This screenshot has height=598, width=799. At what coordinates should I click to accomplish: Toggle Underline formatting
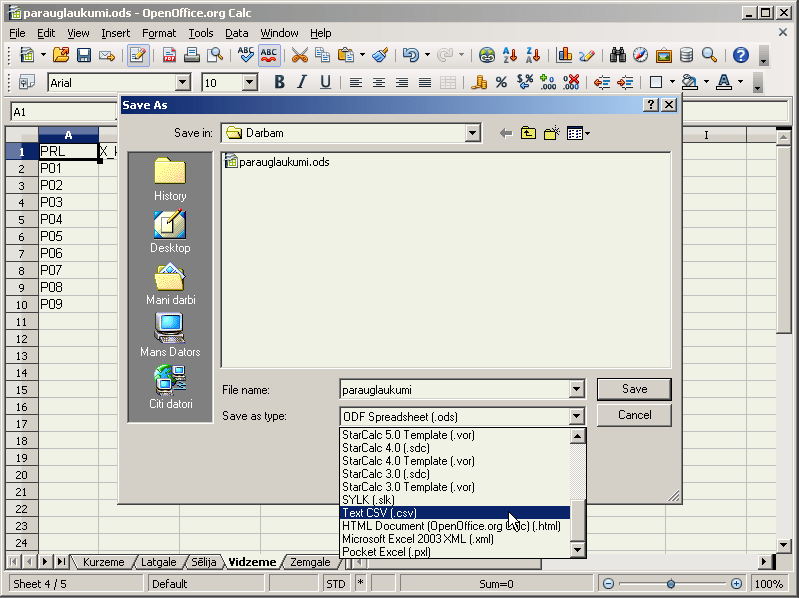click(x=325, y=82)
